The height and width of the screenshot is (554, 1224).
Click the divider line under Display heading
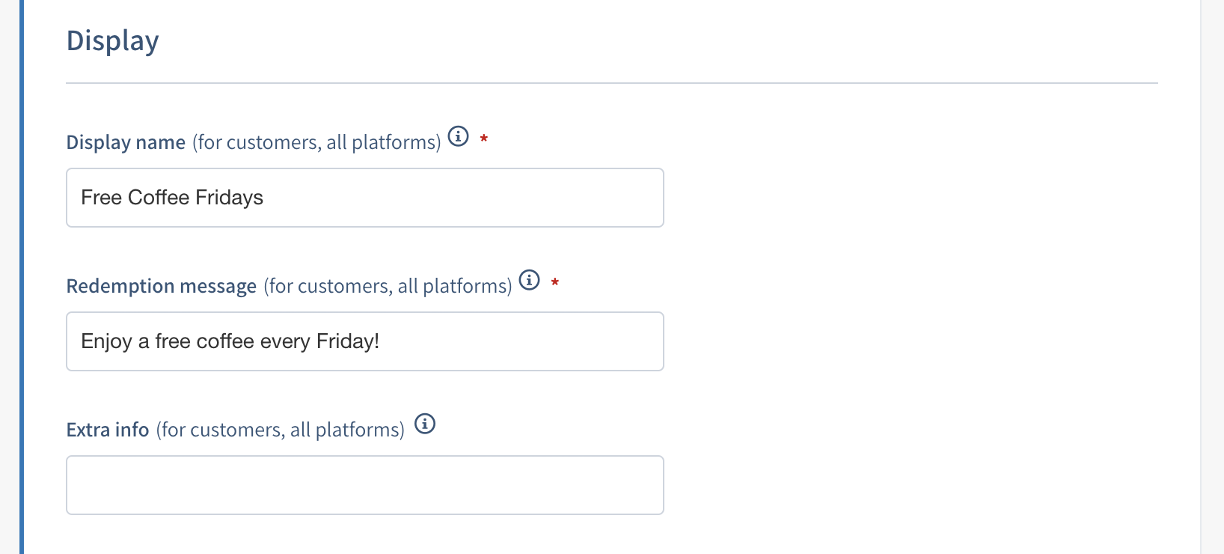(611, 83)
